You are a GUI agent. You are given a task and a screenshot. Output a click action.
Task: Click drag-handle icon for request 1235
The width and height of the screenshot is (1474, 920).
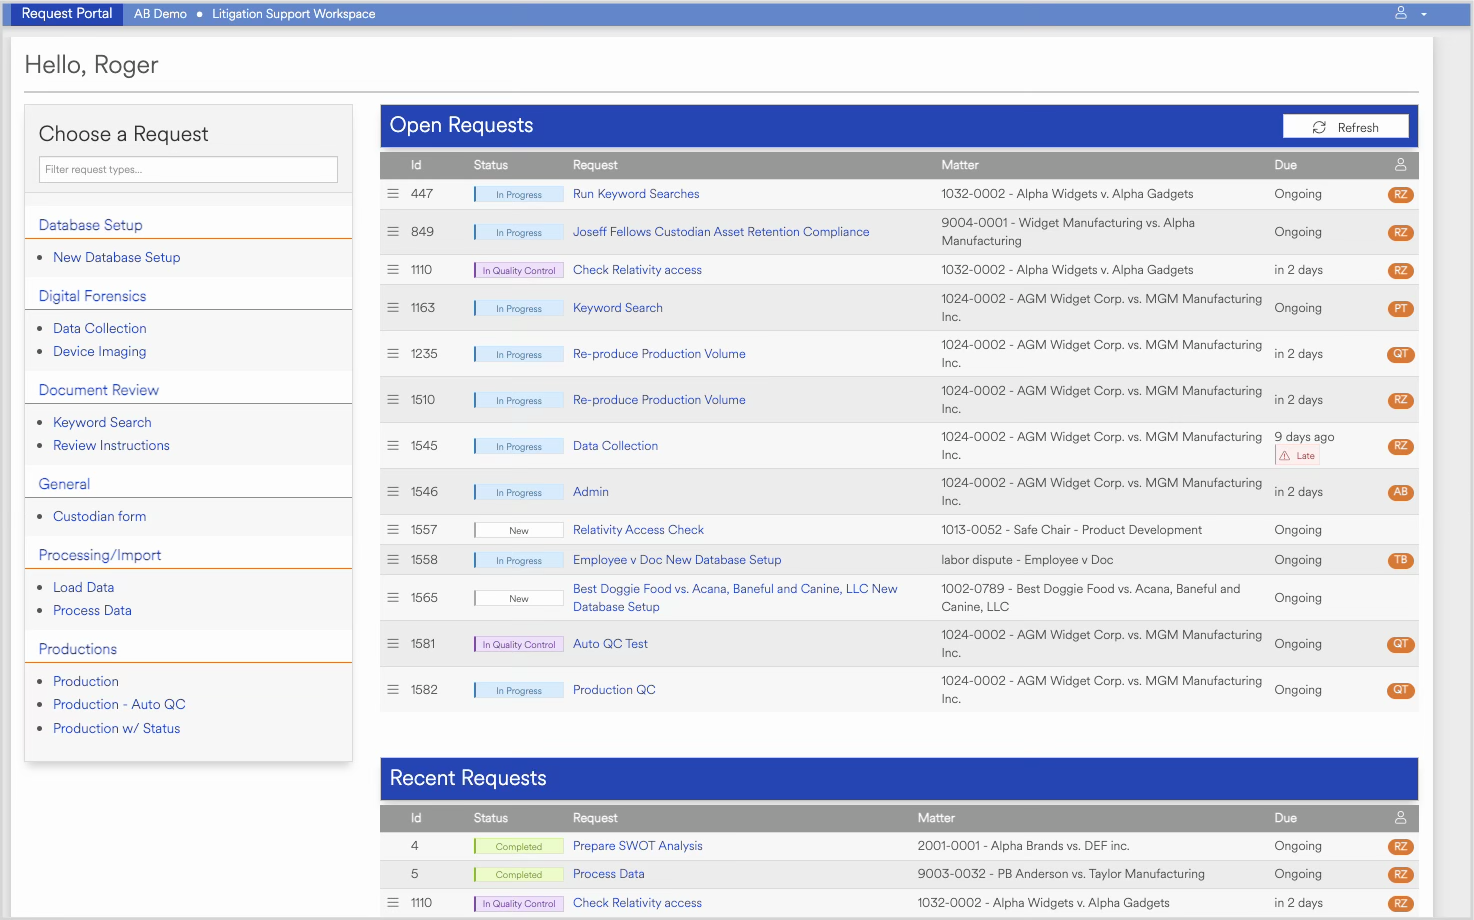(x=393, y=354)
